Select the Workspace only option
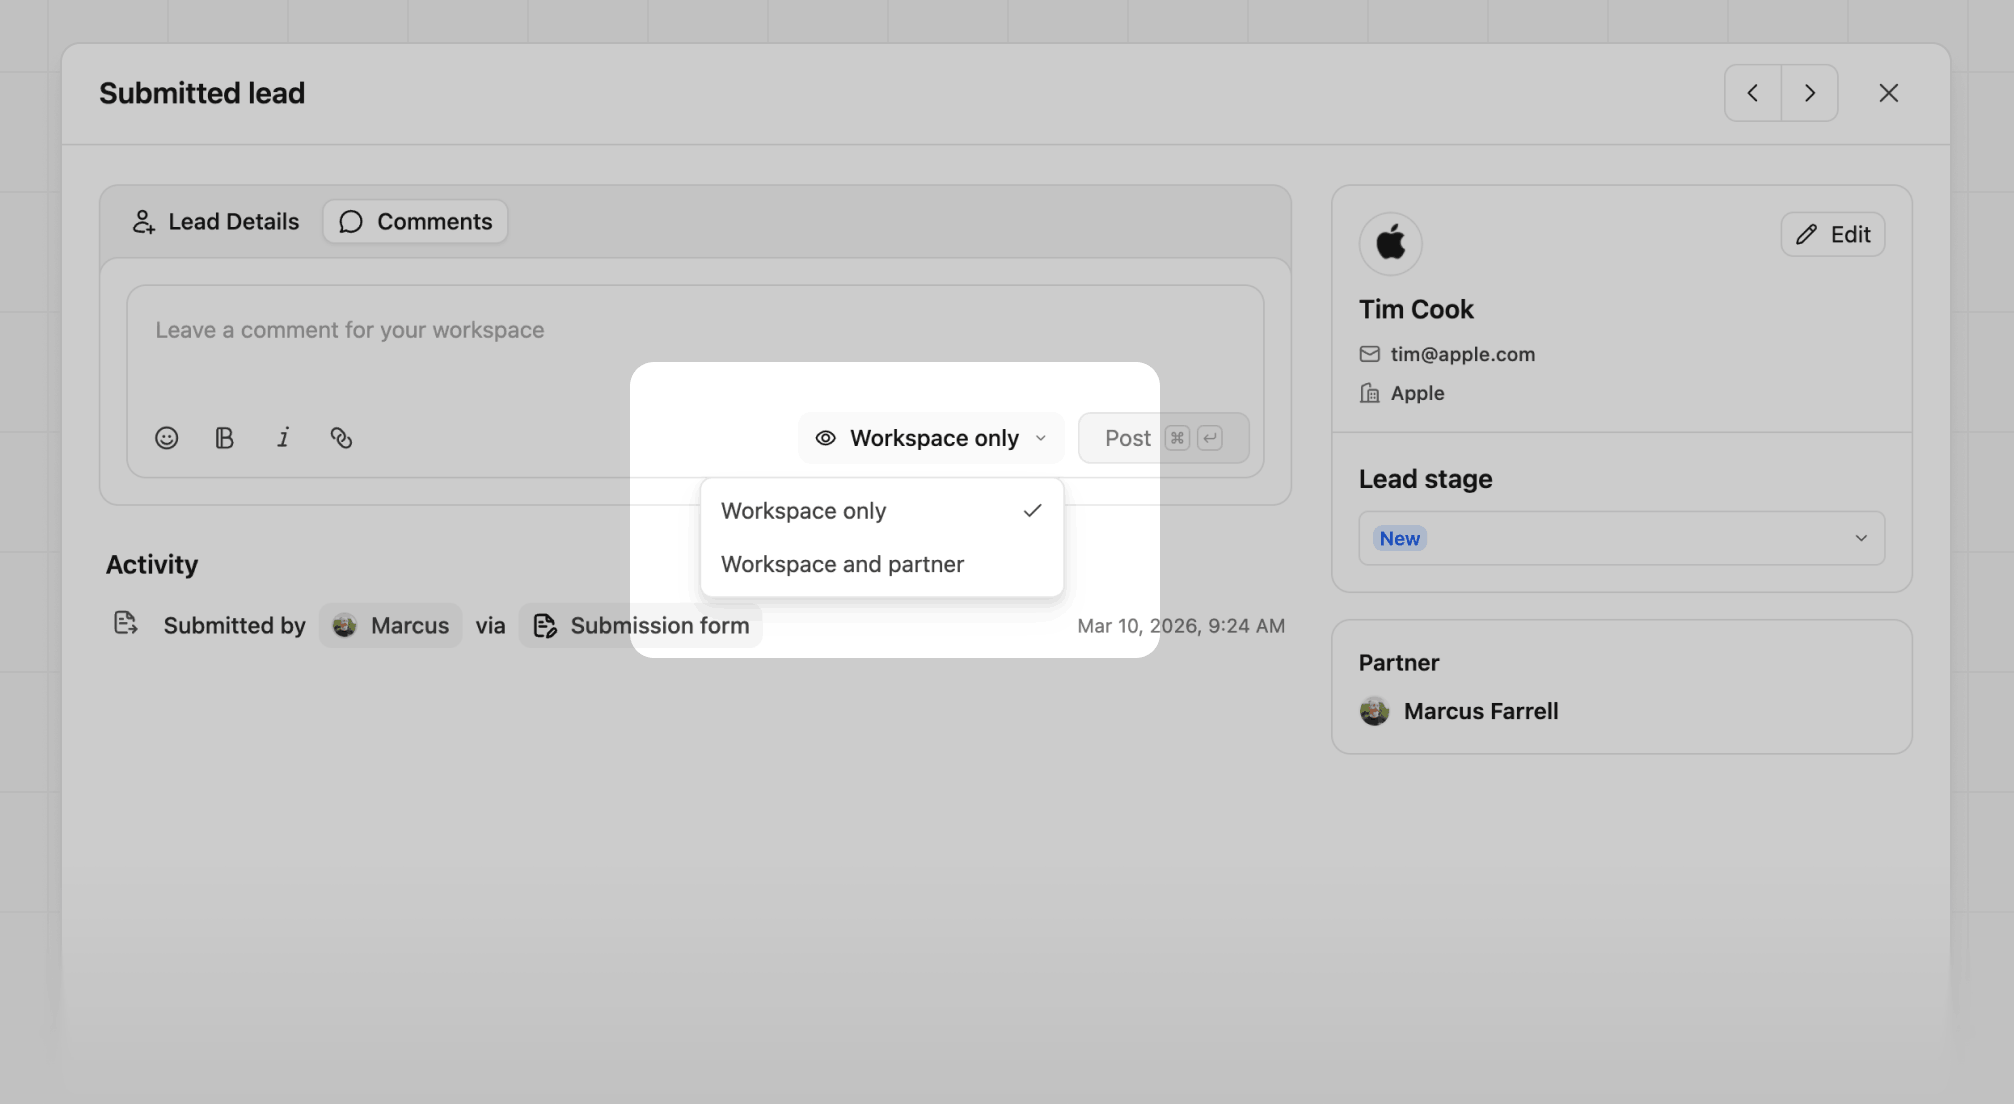Viewport: 2014px width, 1104px height. point(882,511)
